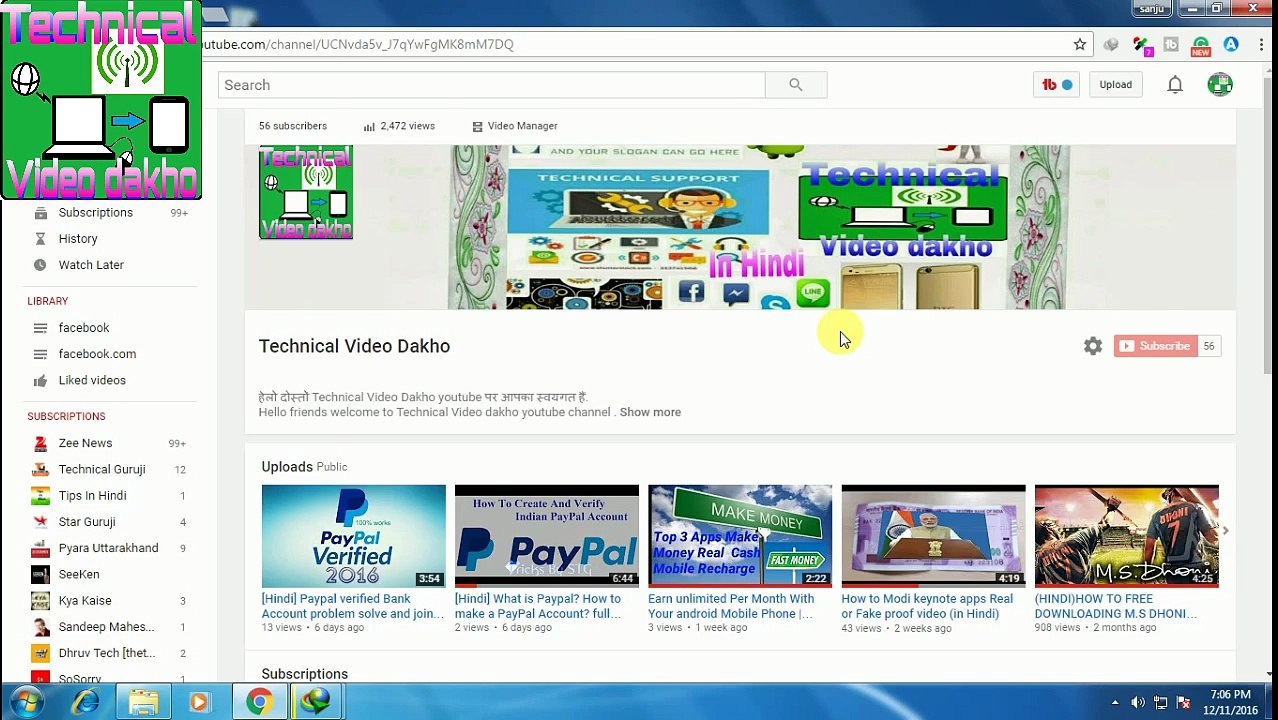Bookmark this page with the star icon
This screenshot has height=720, width=1278.
click(x=1080, y=44)
